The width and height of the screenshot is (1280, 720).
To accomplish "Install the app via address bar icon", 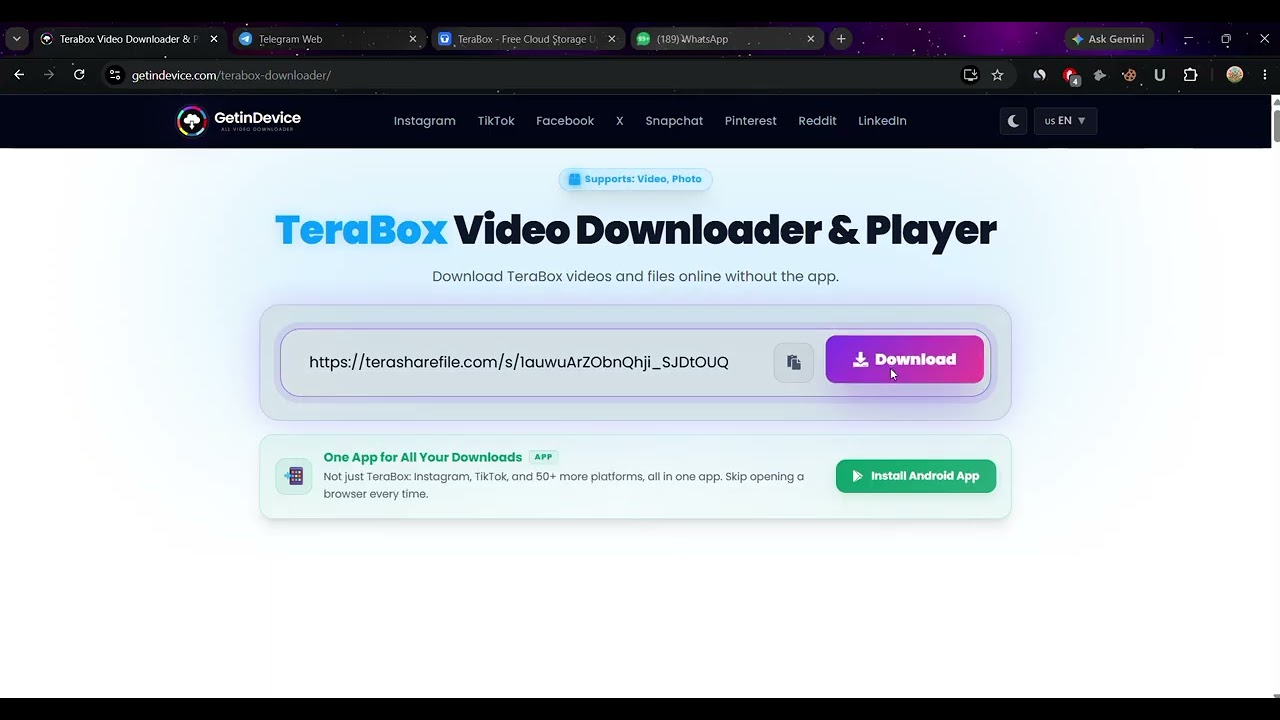I will tap(970, 75).
